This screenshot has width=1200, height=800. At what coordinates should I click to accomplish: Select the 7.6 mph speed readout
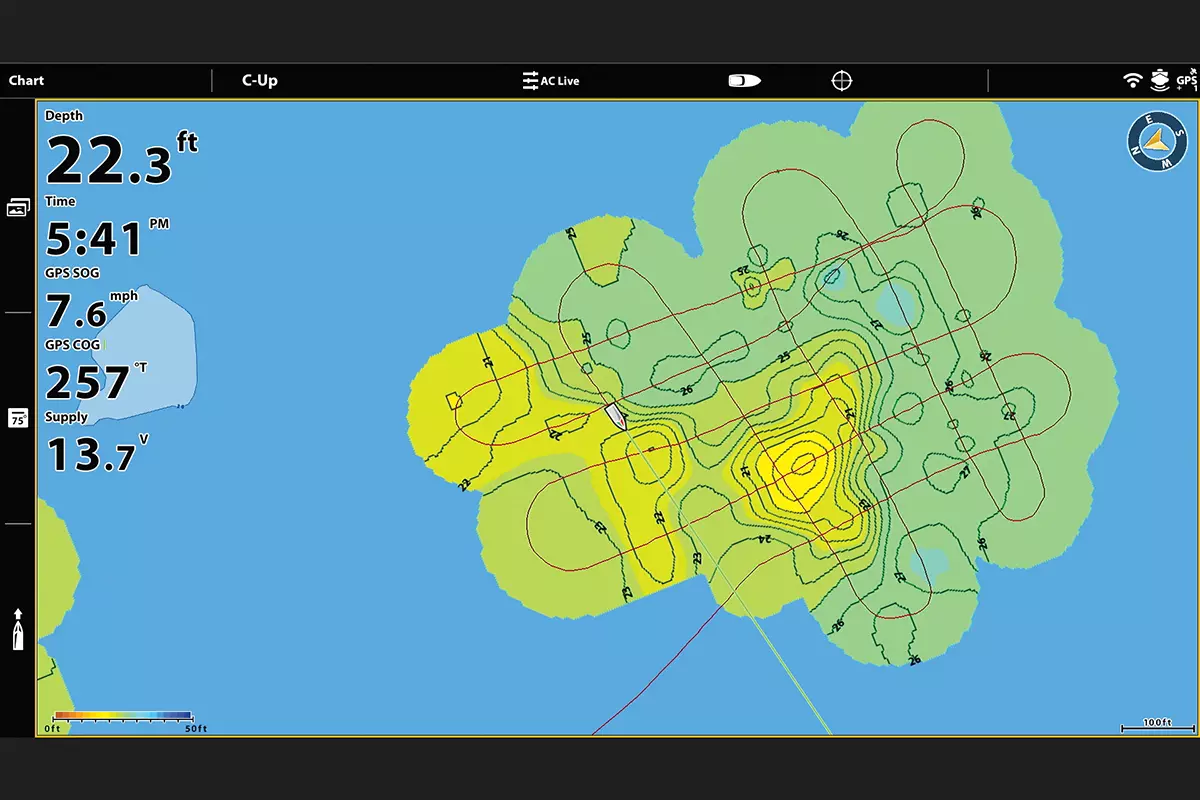91,309
